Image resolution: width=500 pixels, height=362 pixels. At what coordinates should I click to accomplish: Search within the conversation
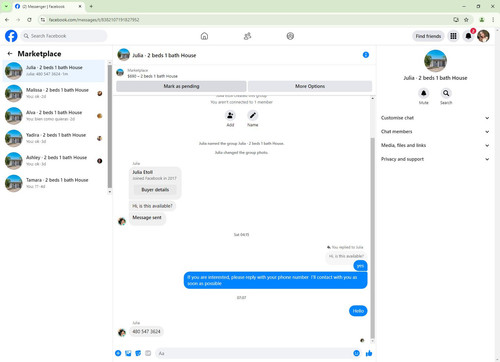click(x=446, y=93)
